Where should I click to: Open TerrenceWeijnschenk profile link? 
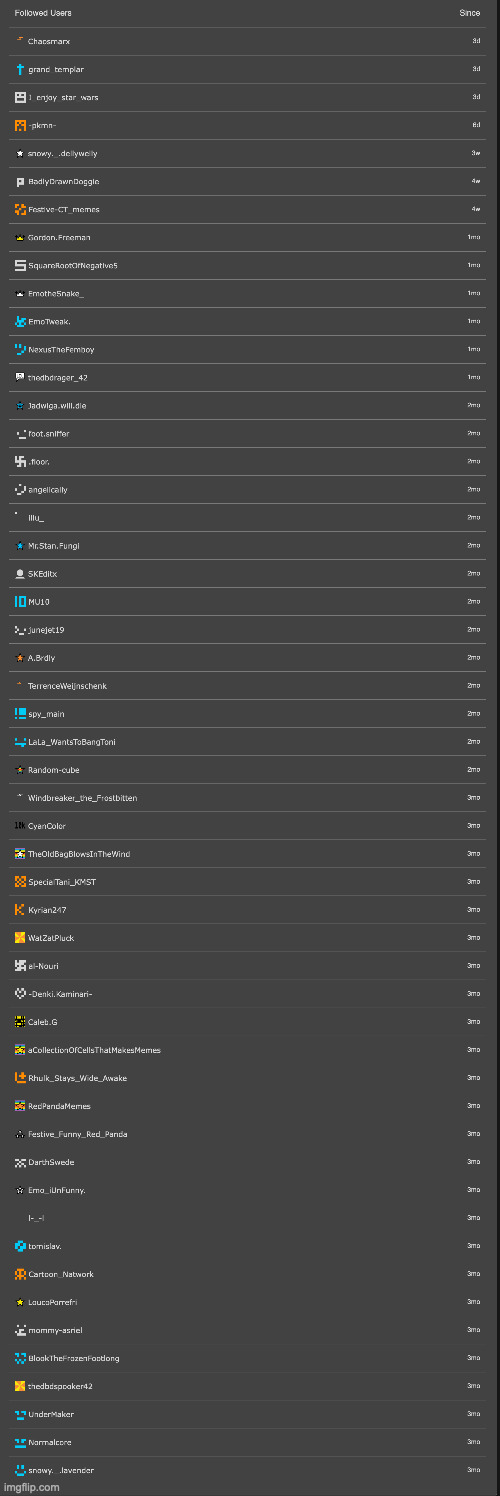(67, 685)
